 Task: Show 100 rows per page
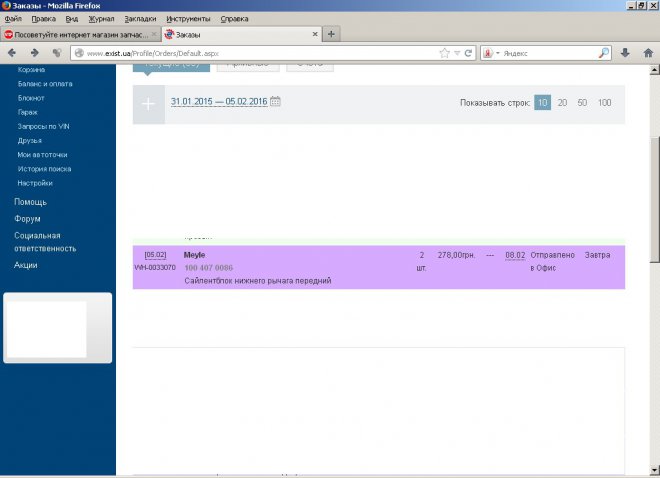tap(605, 103)
